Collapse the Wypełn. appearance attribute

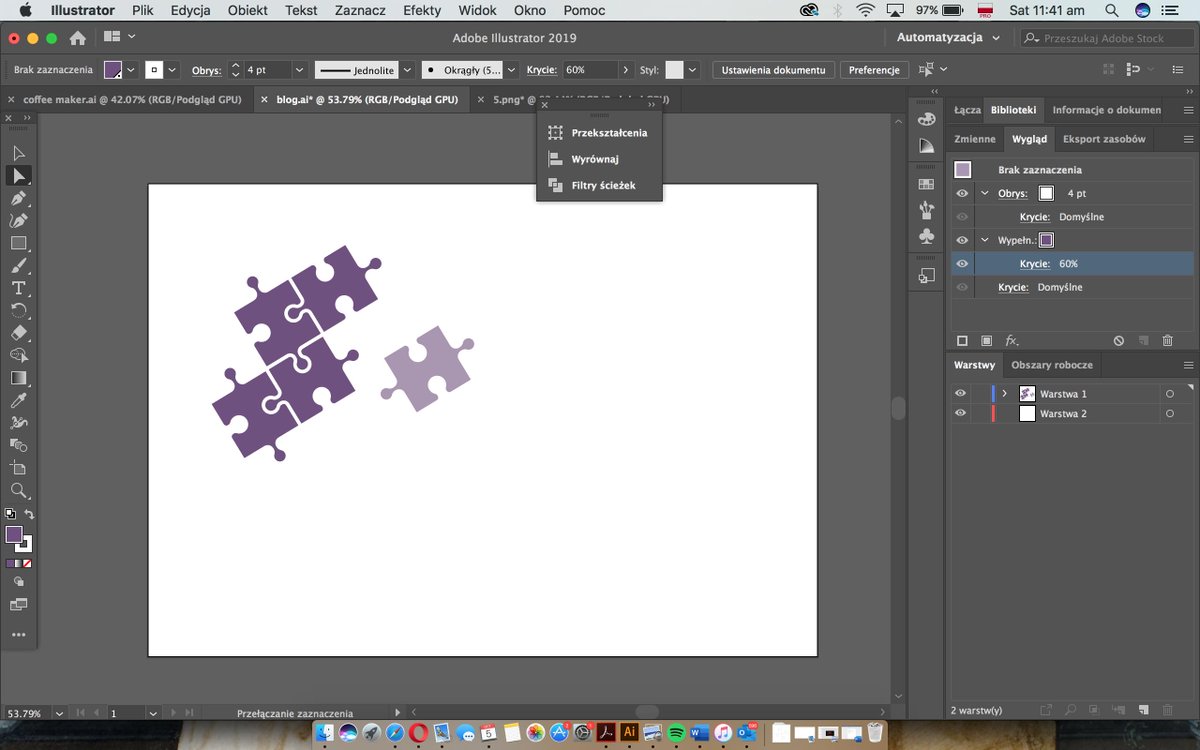(x=985, y=240)
